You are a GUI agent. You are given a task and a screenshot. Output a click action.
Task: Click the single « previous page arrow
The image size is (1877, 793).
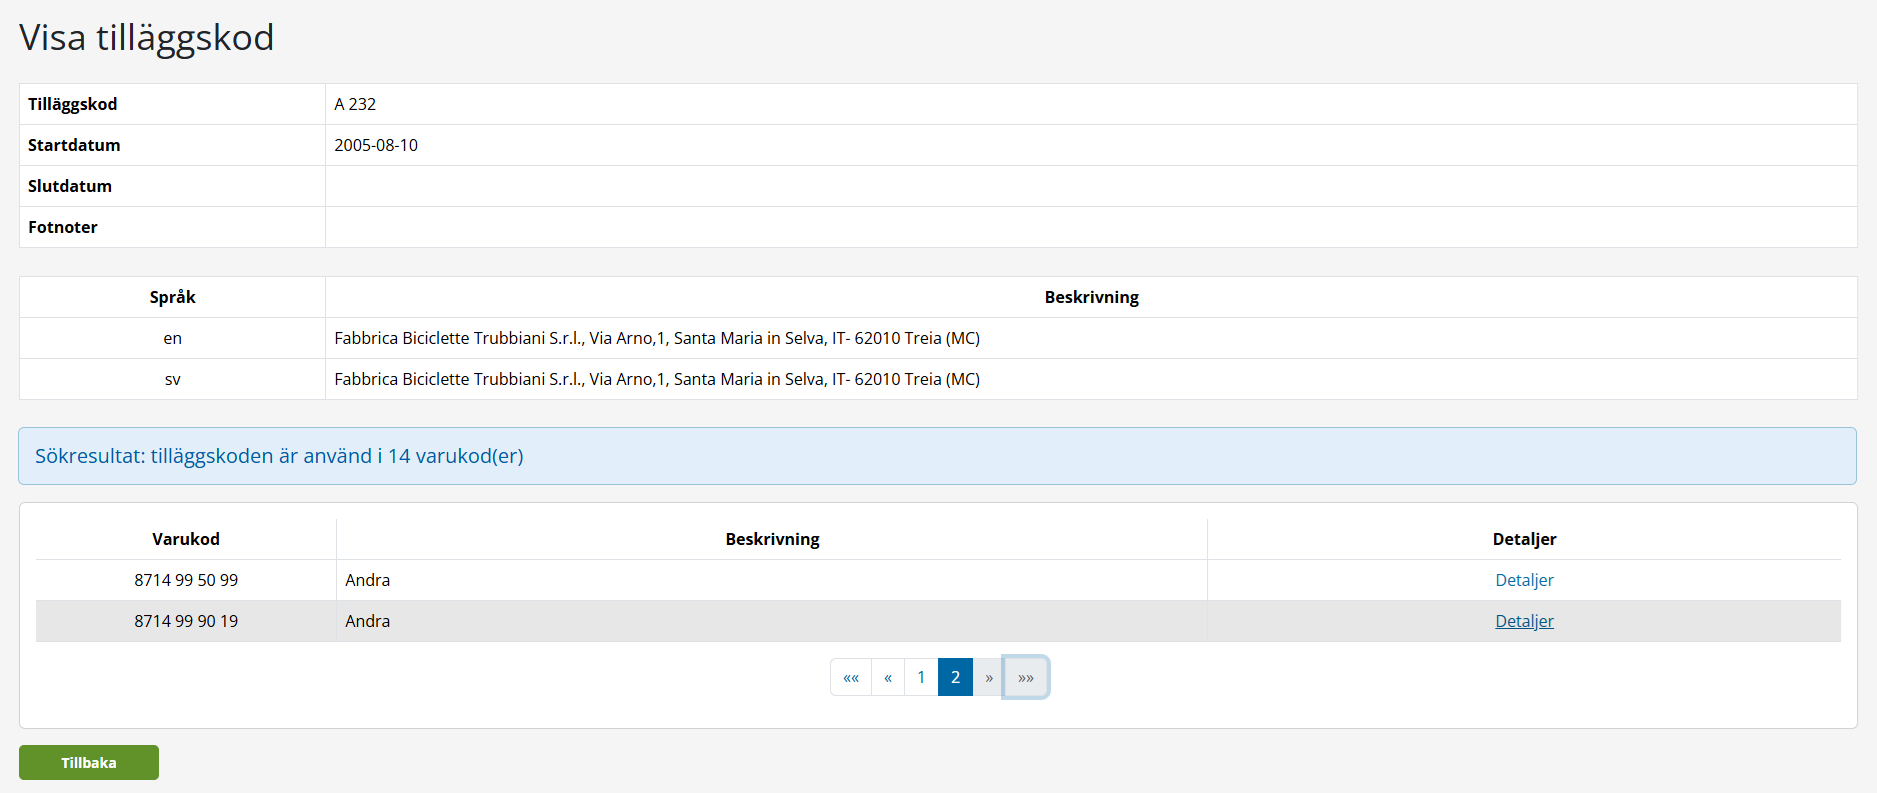(888, 678)
